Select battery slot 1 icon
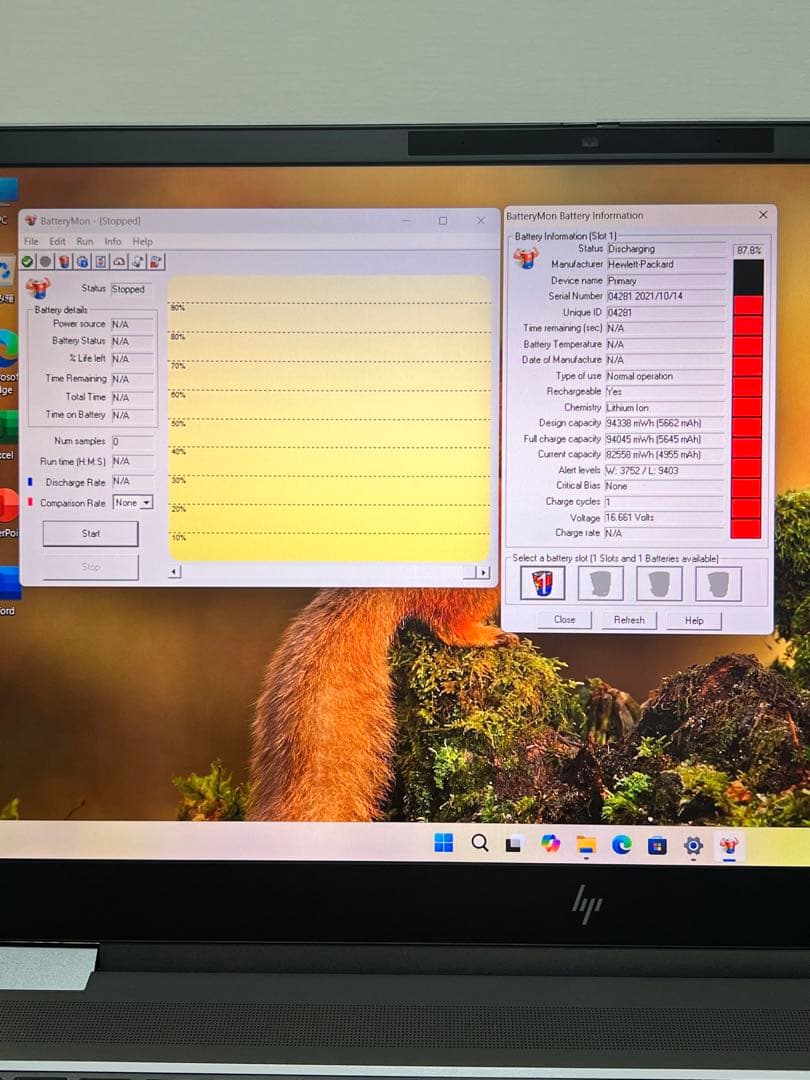Viewport: 810px width, 1080px height. tap(542, 583)
